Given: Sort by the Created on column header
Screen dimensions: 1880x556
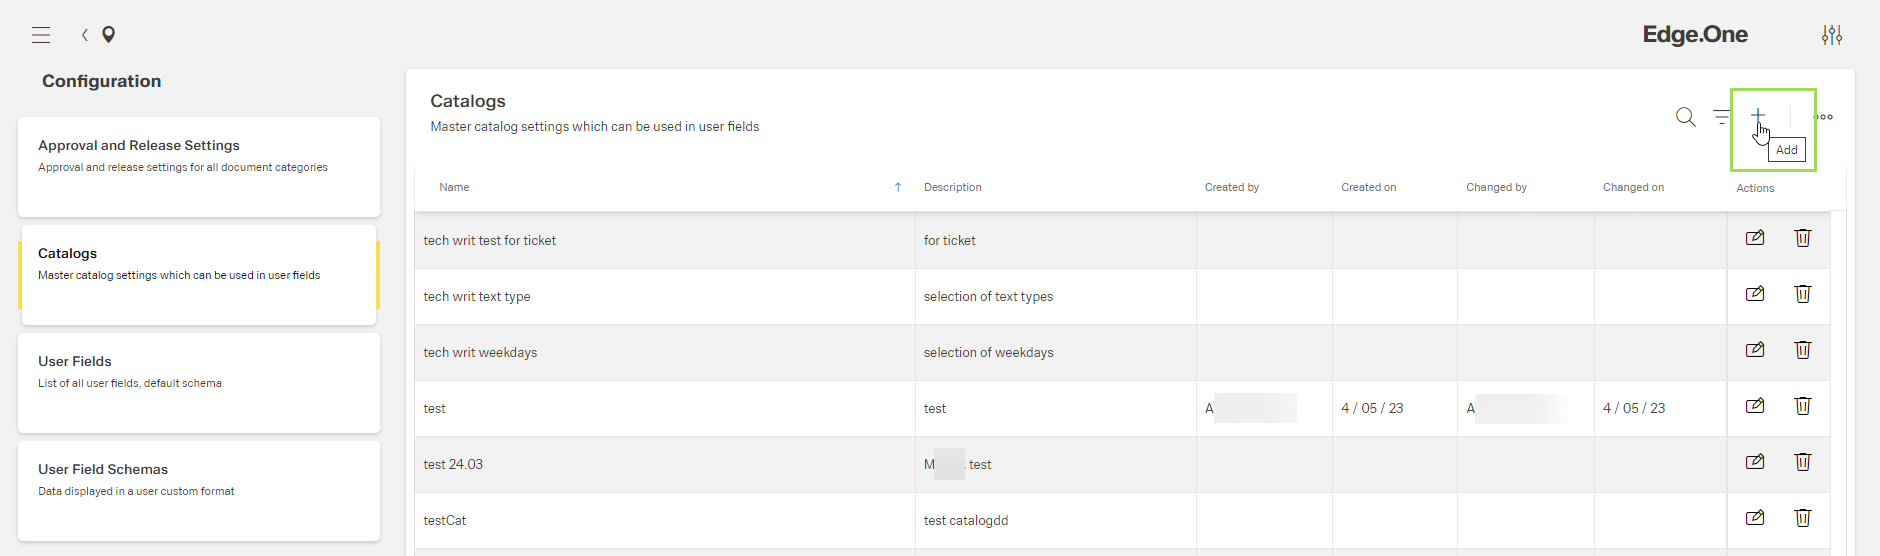Looking at the screenshot, I should (1368, 187).
